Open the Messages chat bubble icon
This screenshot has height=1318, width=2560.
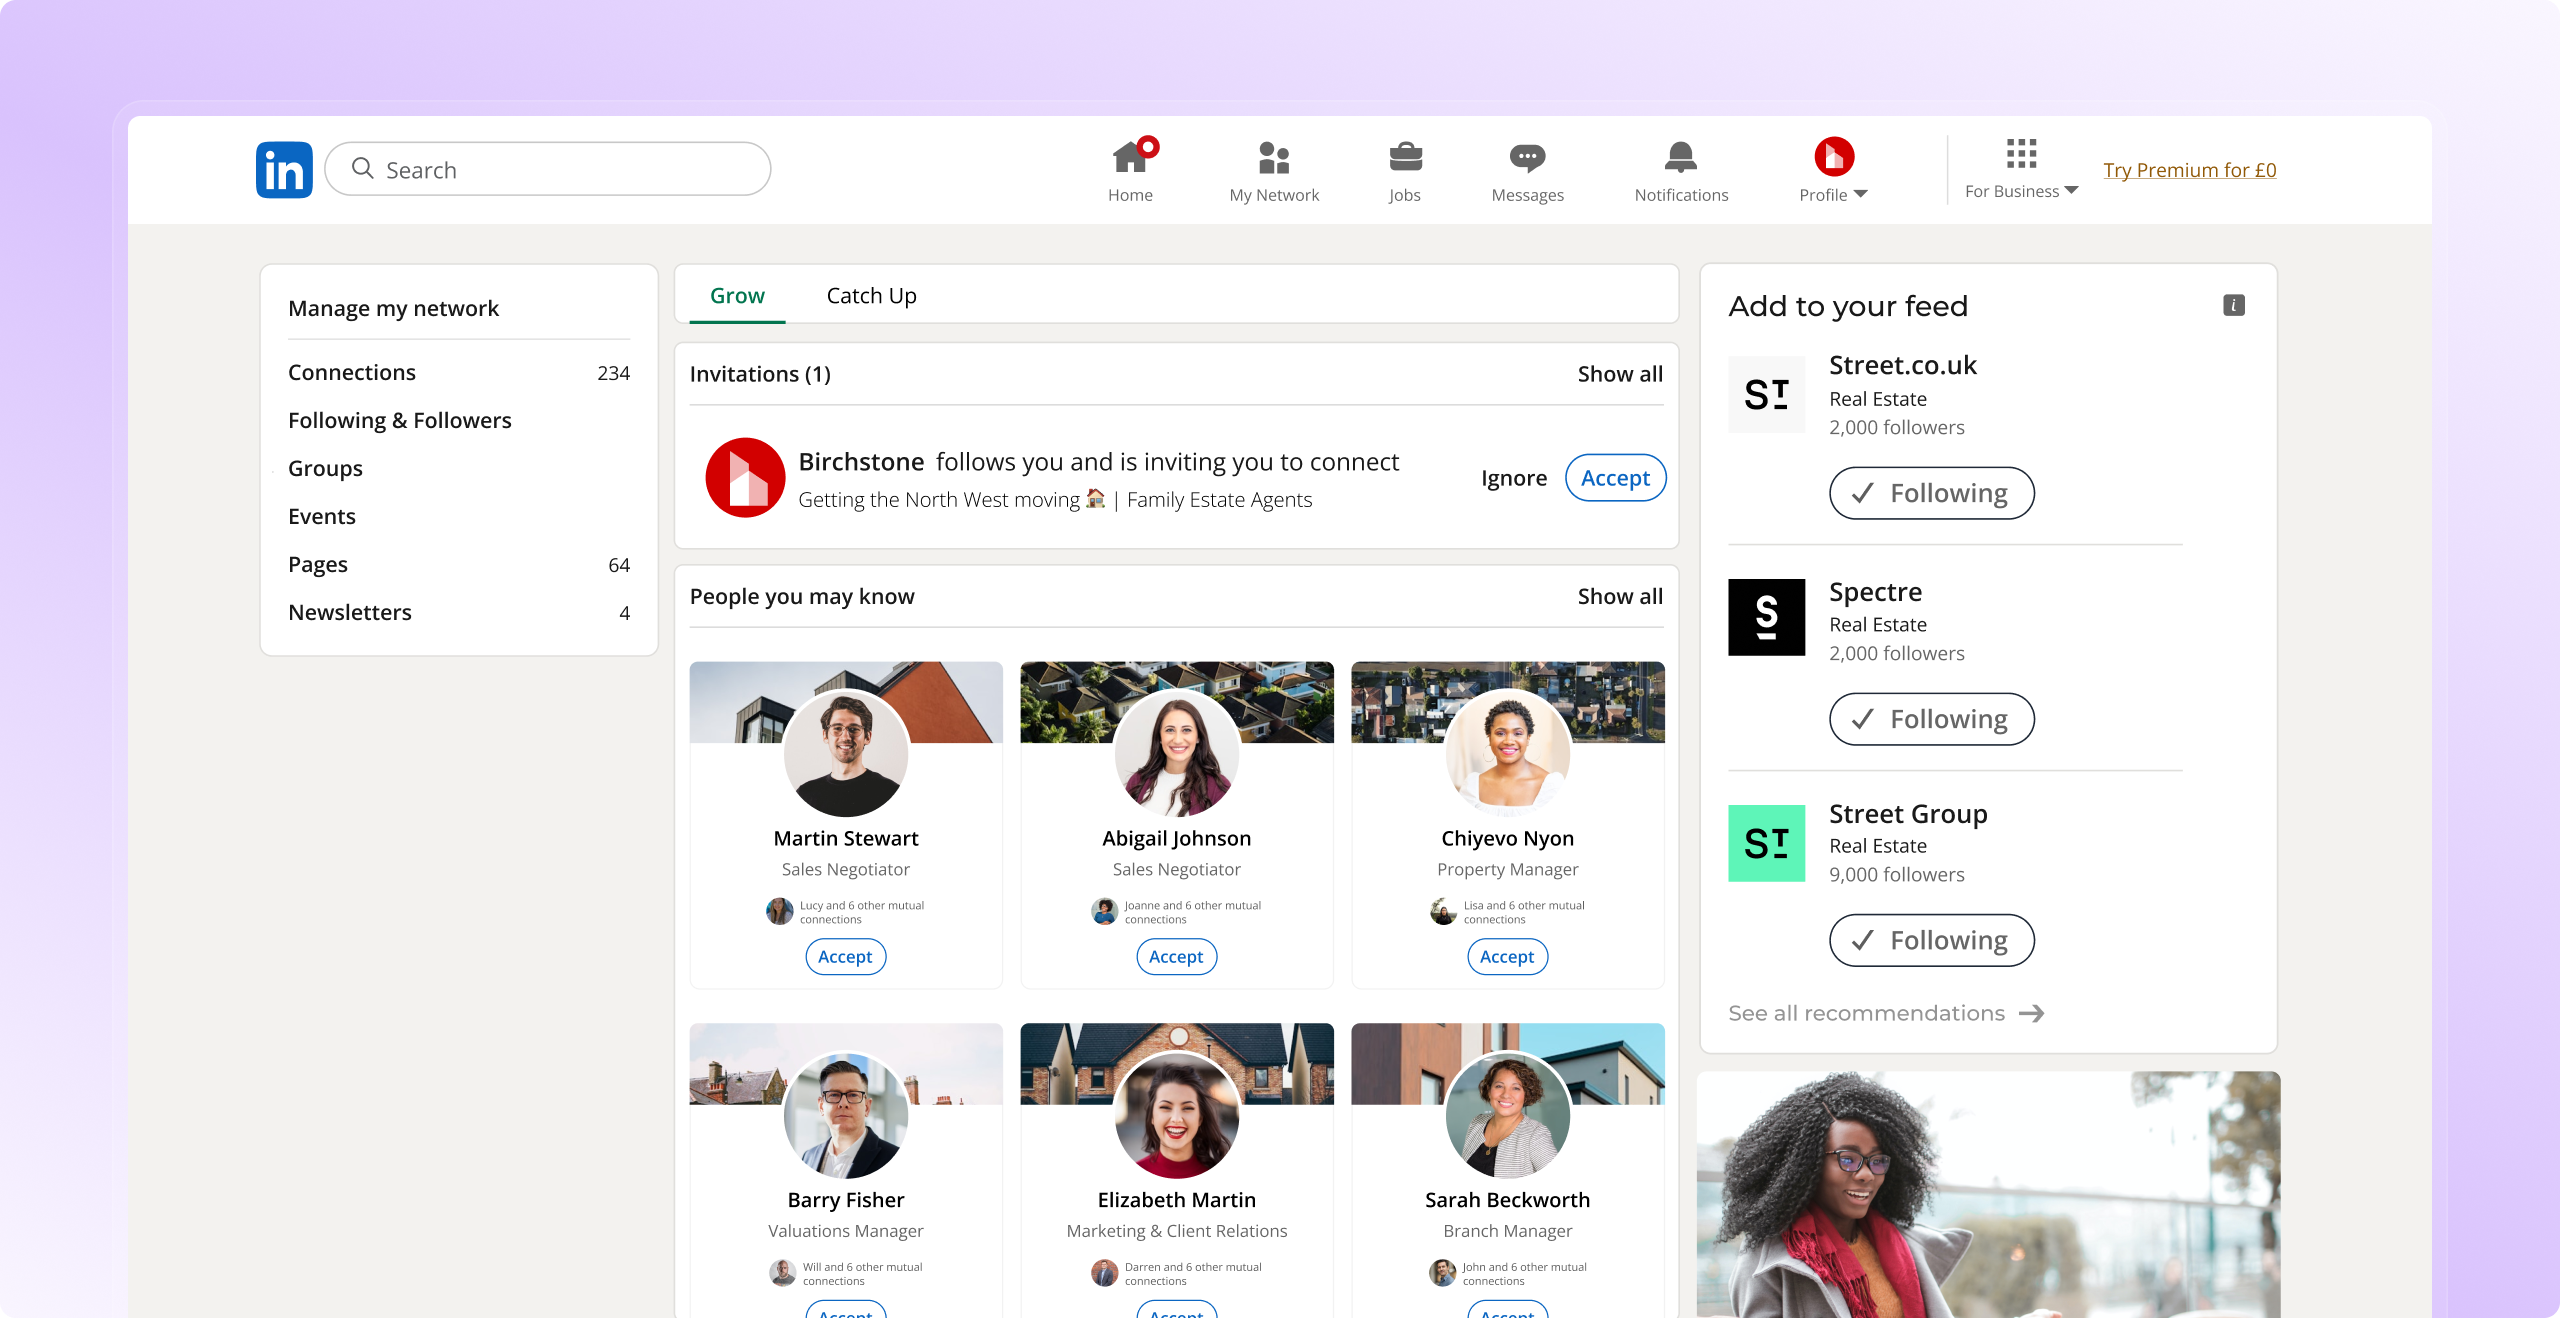pyautogui.click(x=1527, y=158)
